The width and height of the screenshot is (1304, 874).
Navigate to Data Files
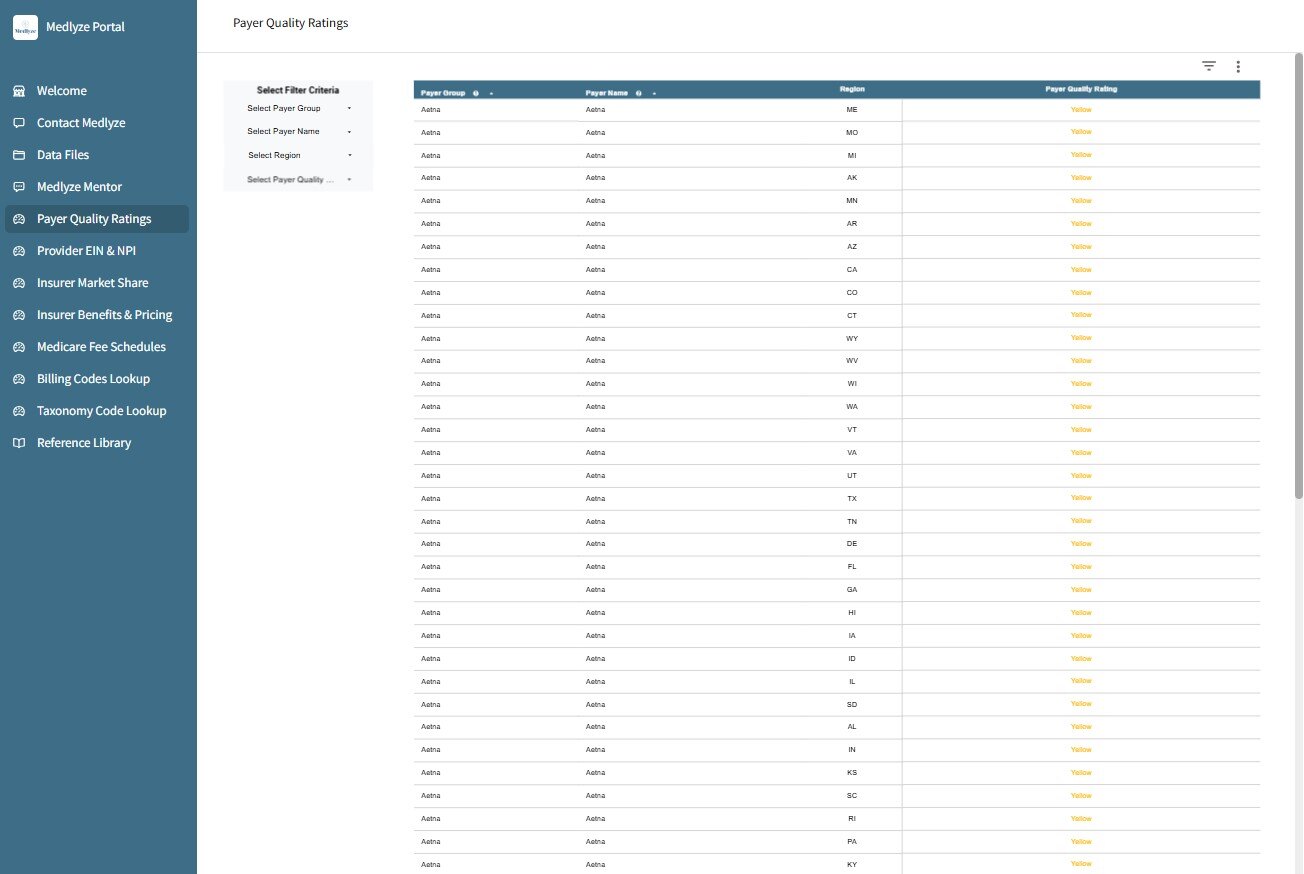(x=98, y=155)
